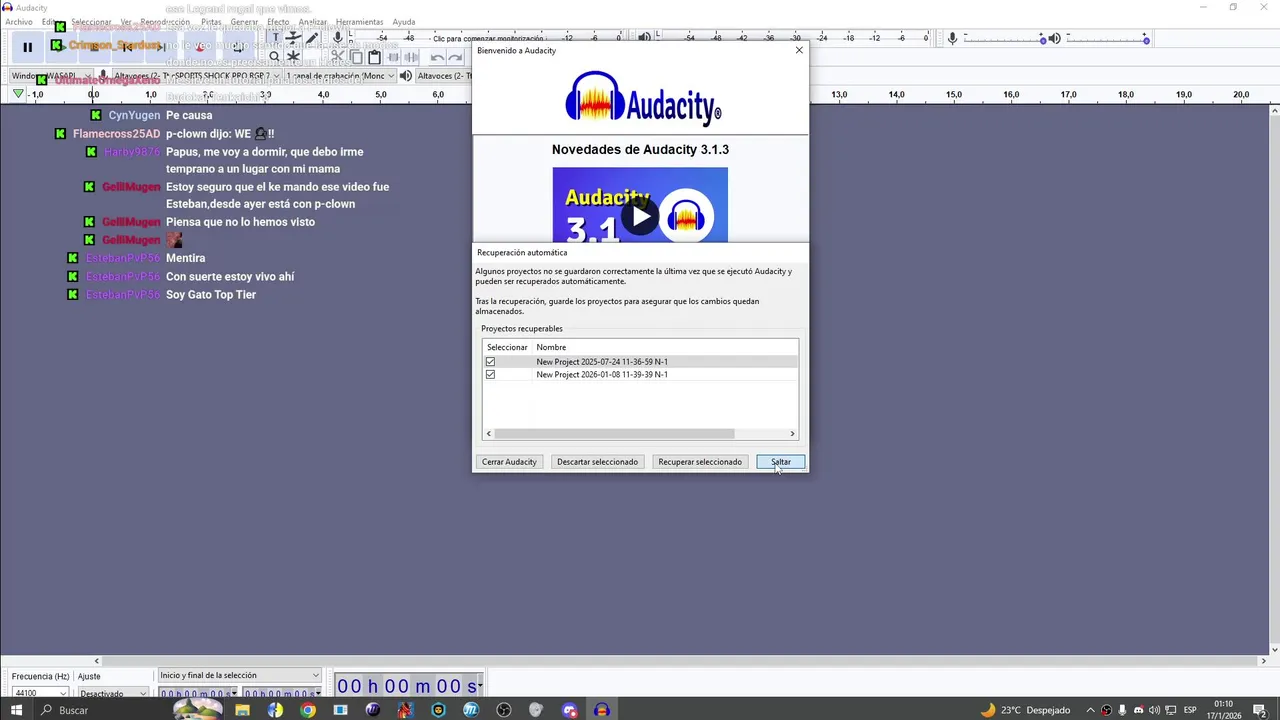The width and height of the screenshot is (1280, 720).
Task: Click the Undo arrow icon
Action: pos(437,57)
